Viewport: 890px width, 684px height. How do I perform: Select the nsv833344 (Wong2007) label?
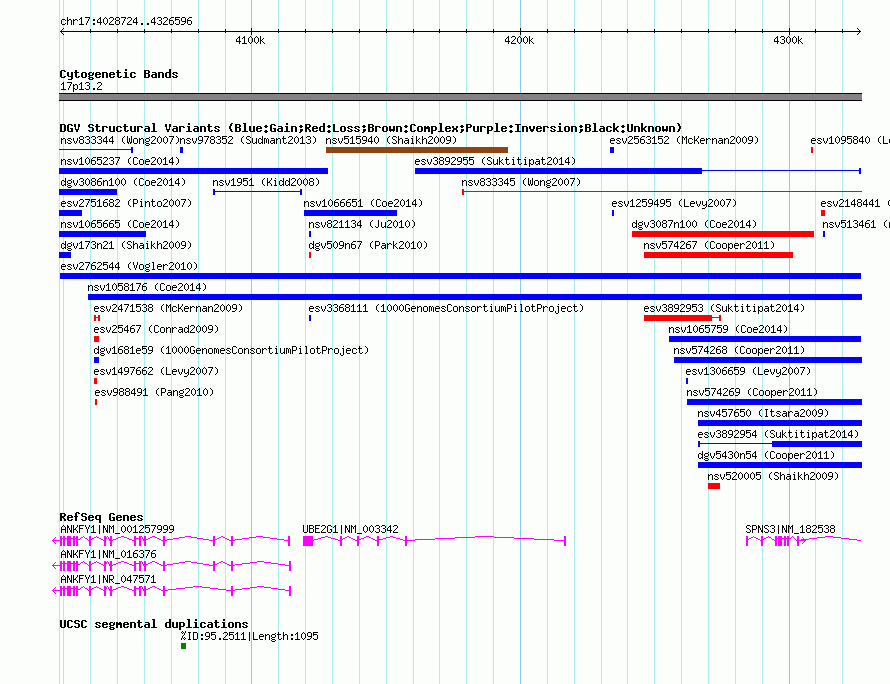point(119,140)
